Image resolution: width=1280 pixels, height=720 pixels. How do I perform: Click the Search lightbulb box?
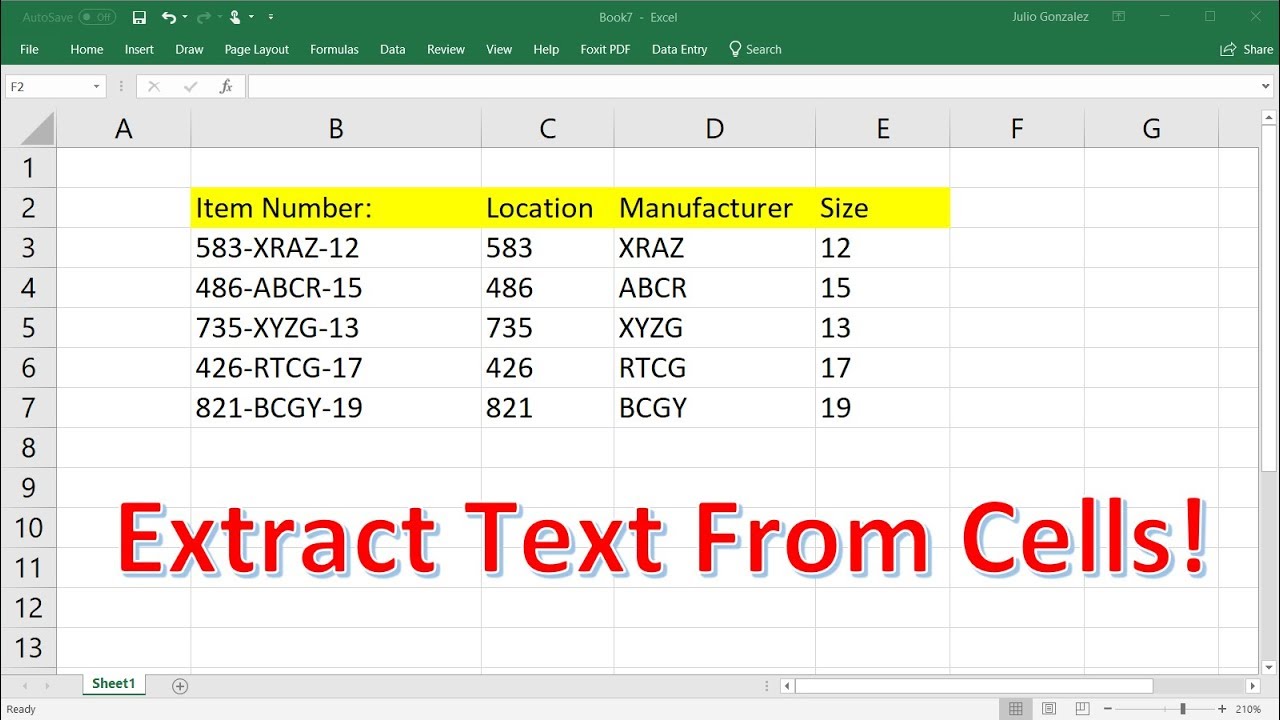(755, 49)
